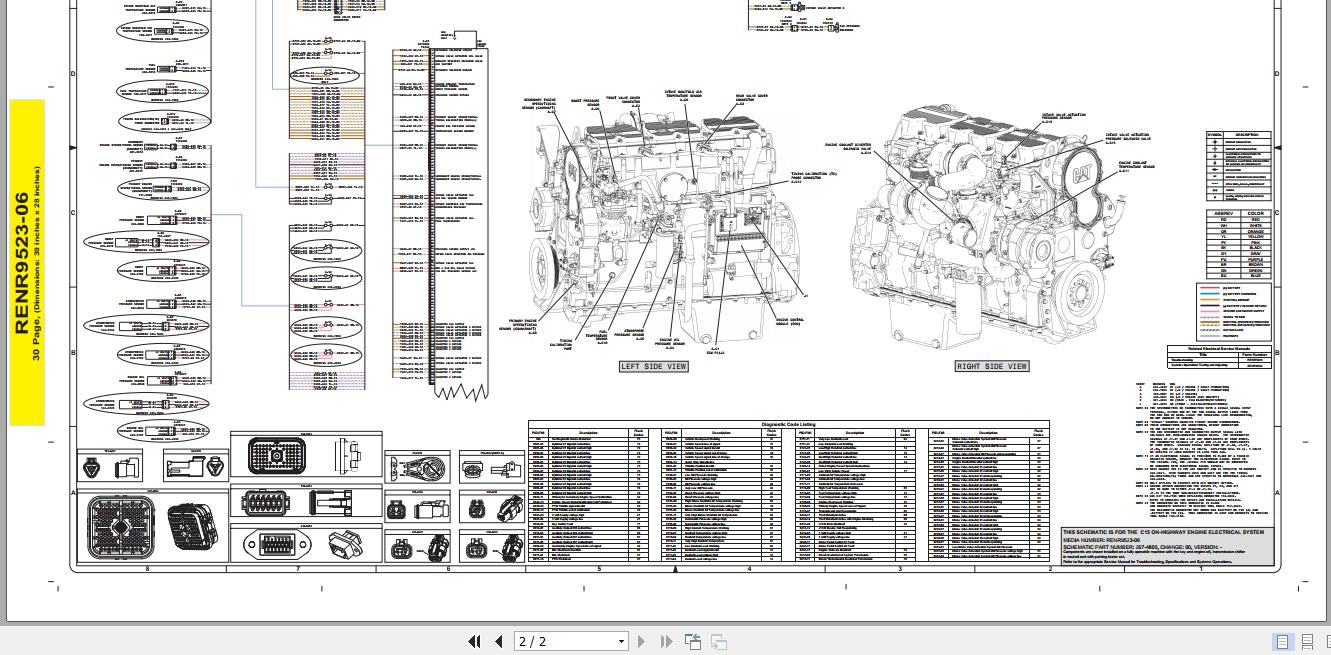Go back one page with the previous-page arrow icon
The height and width of the screenshot is (655, 1331).
click(x=498, y=641)
